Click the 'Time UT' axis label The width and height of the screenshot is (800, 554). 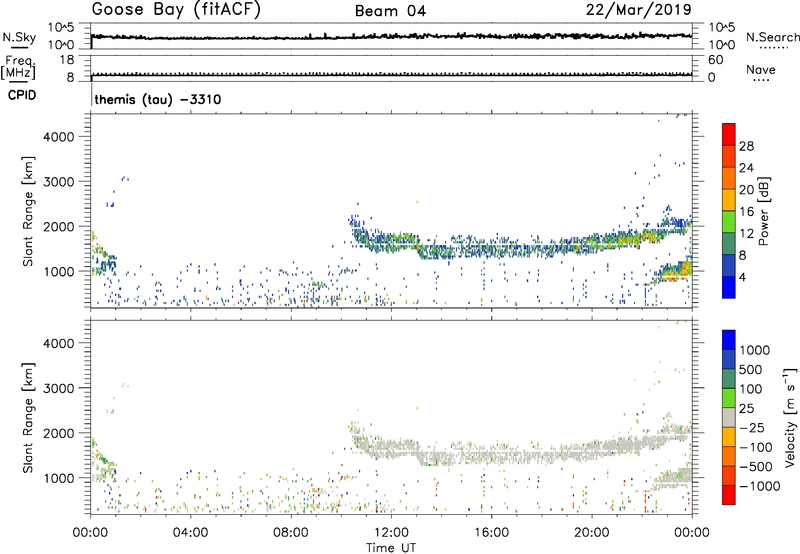point(391,548)
